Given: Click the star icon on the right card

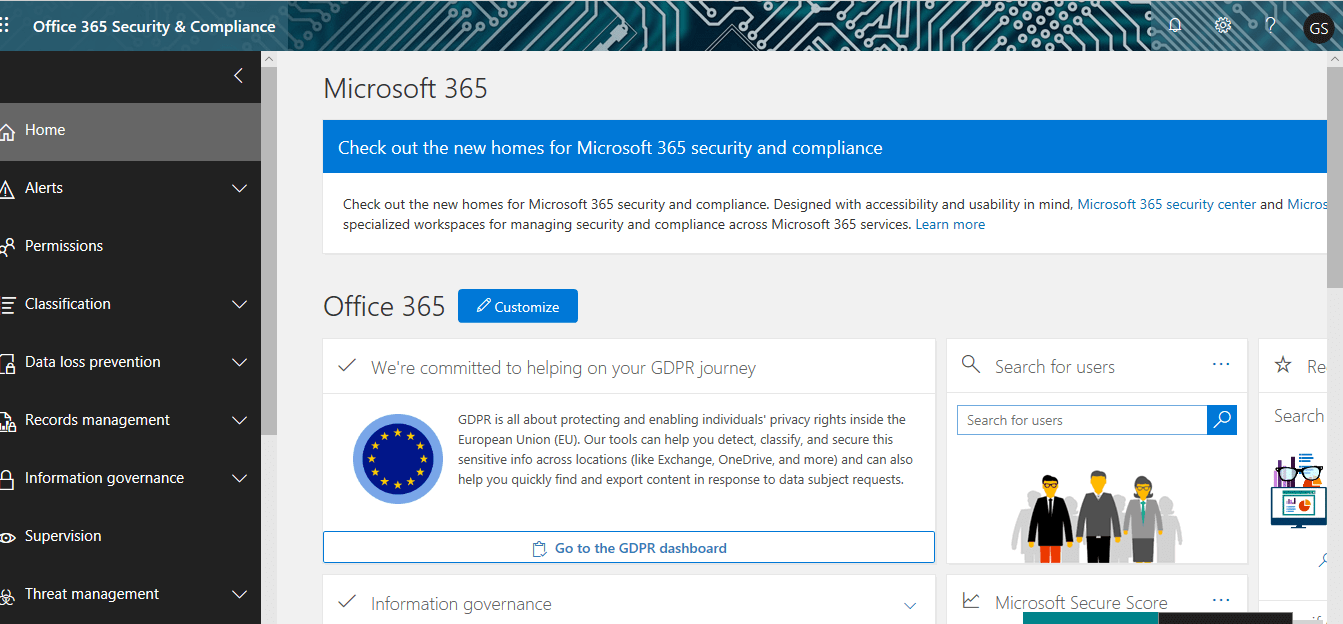Looking at the screenshot, I should [x=1283, y=365].
